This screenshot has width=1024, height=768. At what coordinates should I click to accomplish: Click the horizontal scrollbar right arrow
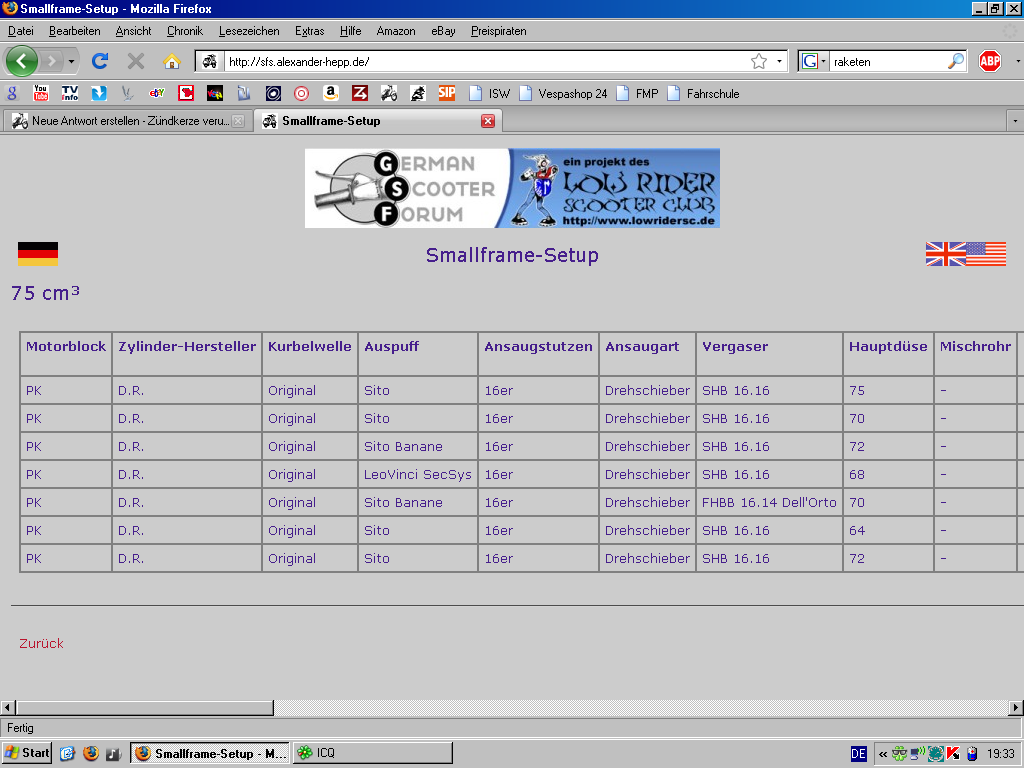pyautogui.click(x=1015, y=708)
